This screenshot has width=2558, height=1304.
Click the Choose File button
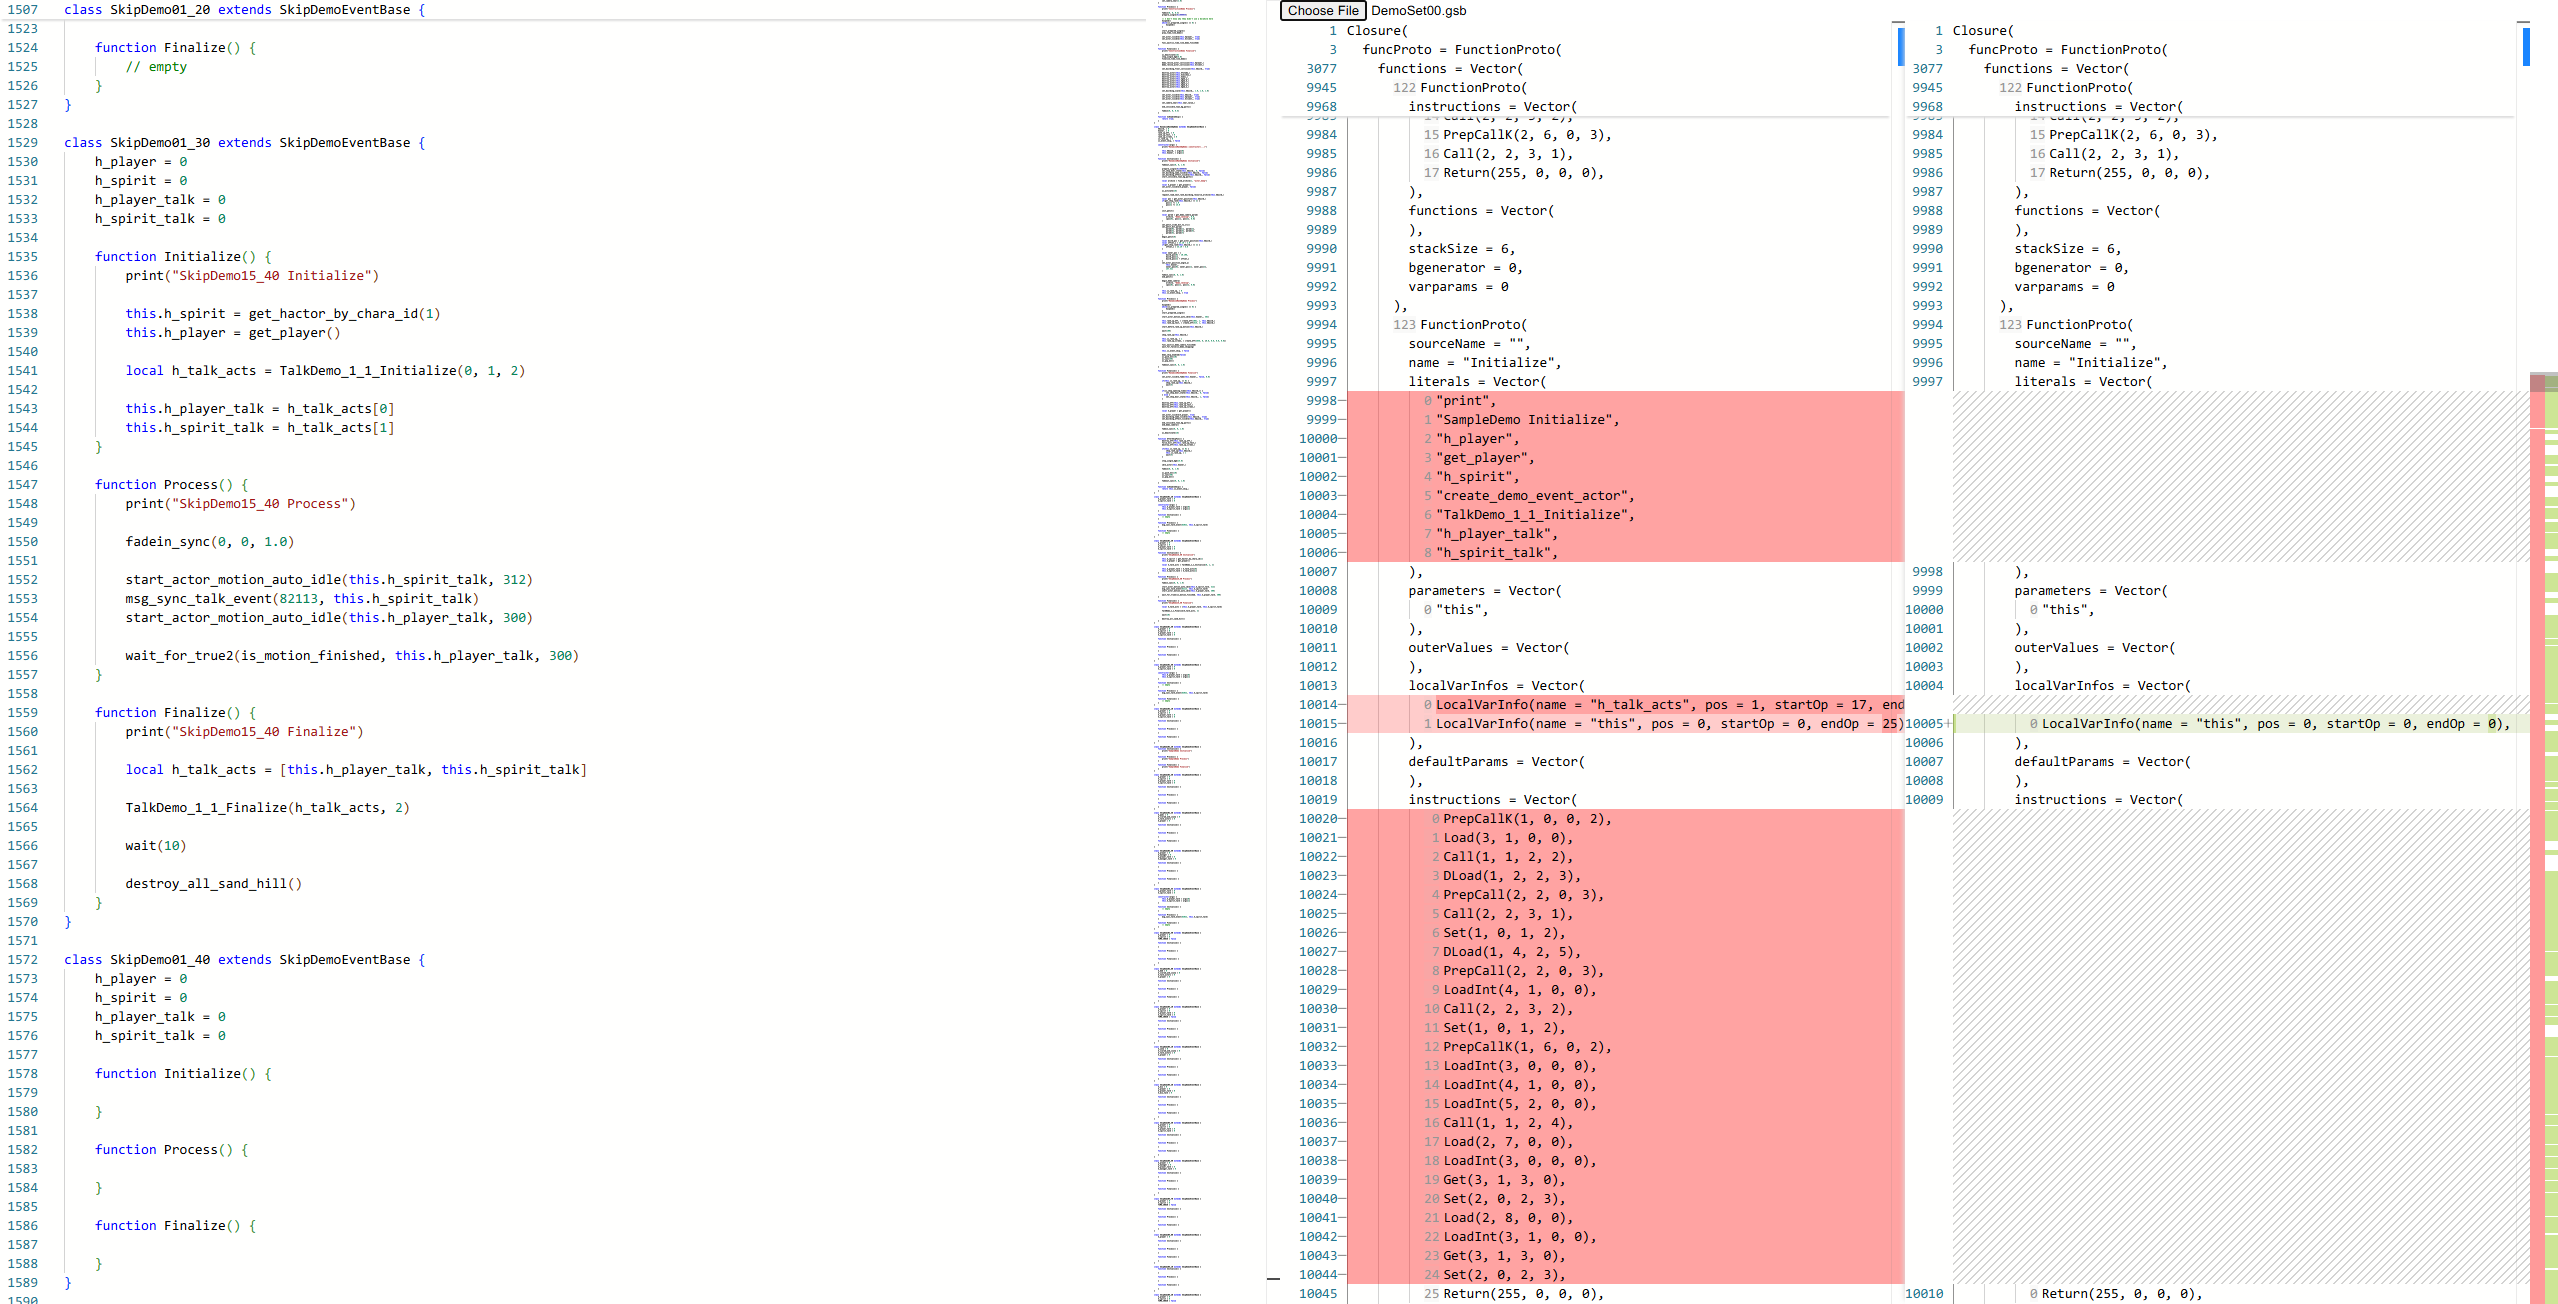(x=1322, y=11)
